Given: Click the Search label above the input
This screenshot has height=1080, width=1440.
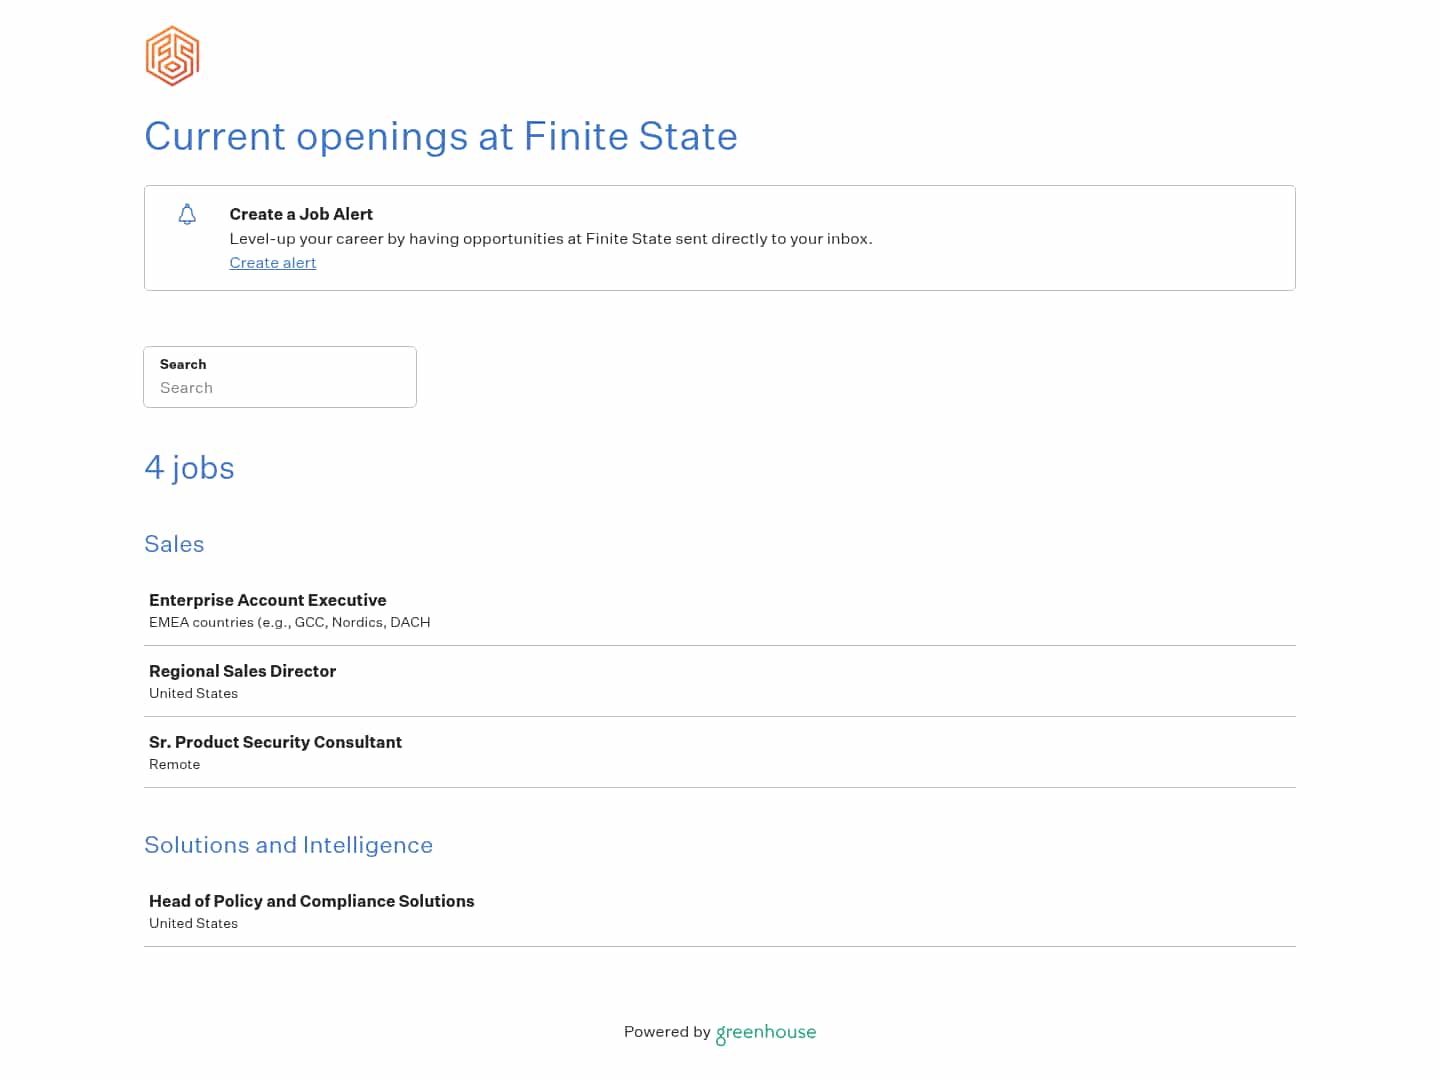Looking at the screenshot, I should pos(183,364).
